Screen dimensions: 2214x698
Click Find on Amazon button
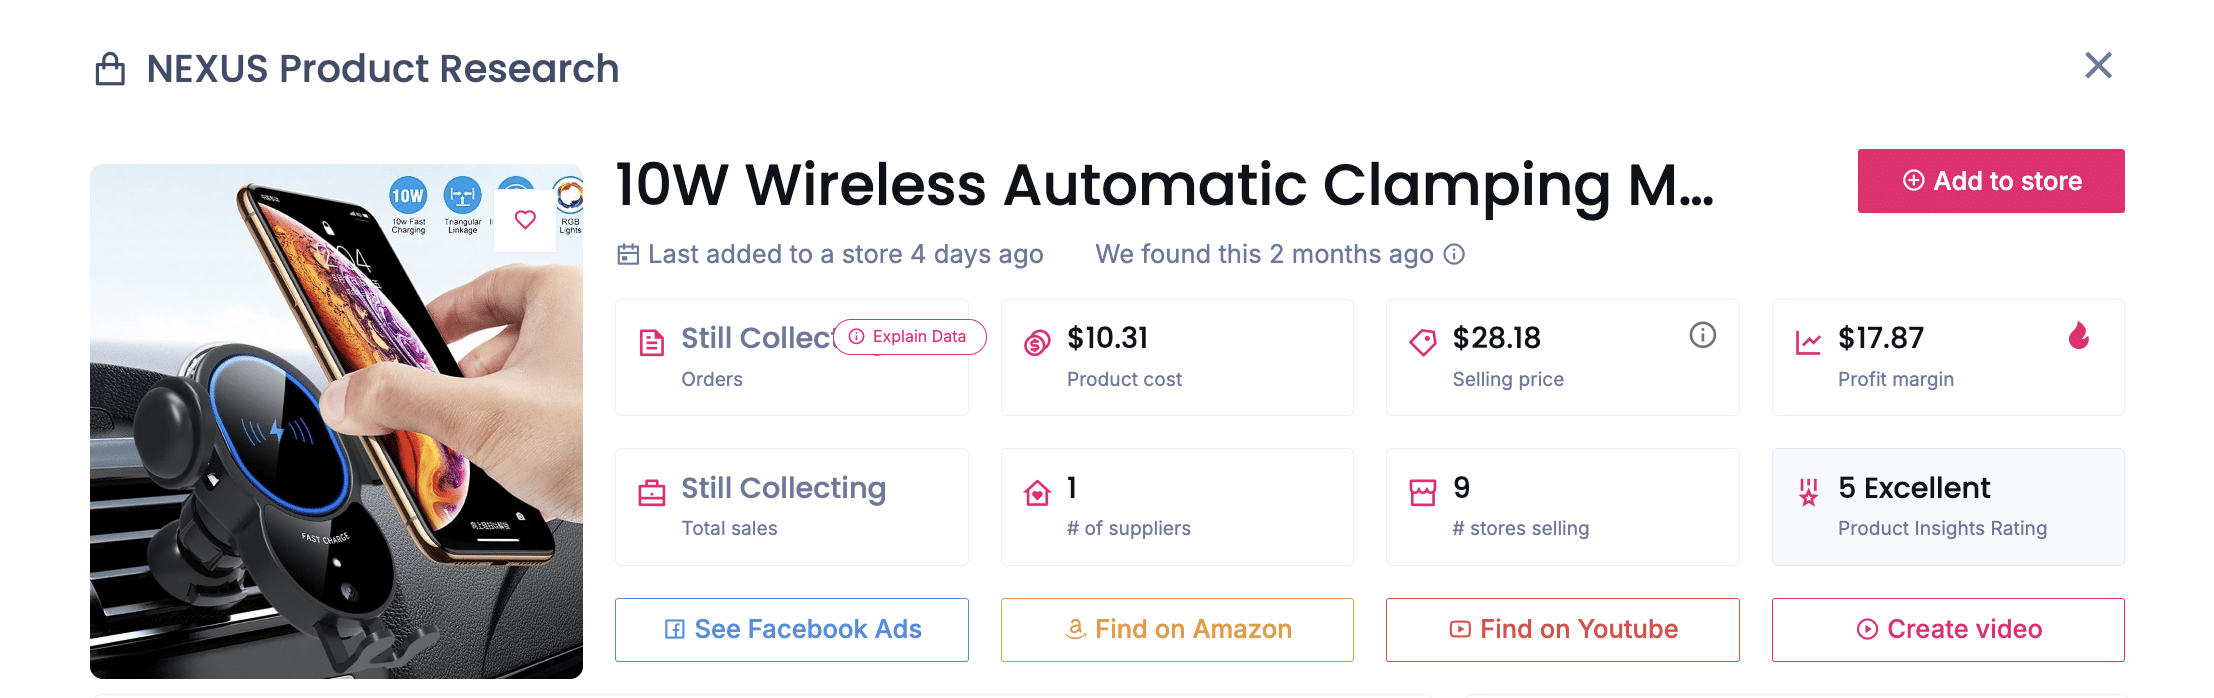1177,629
